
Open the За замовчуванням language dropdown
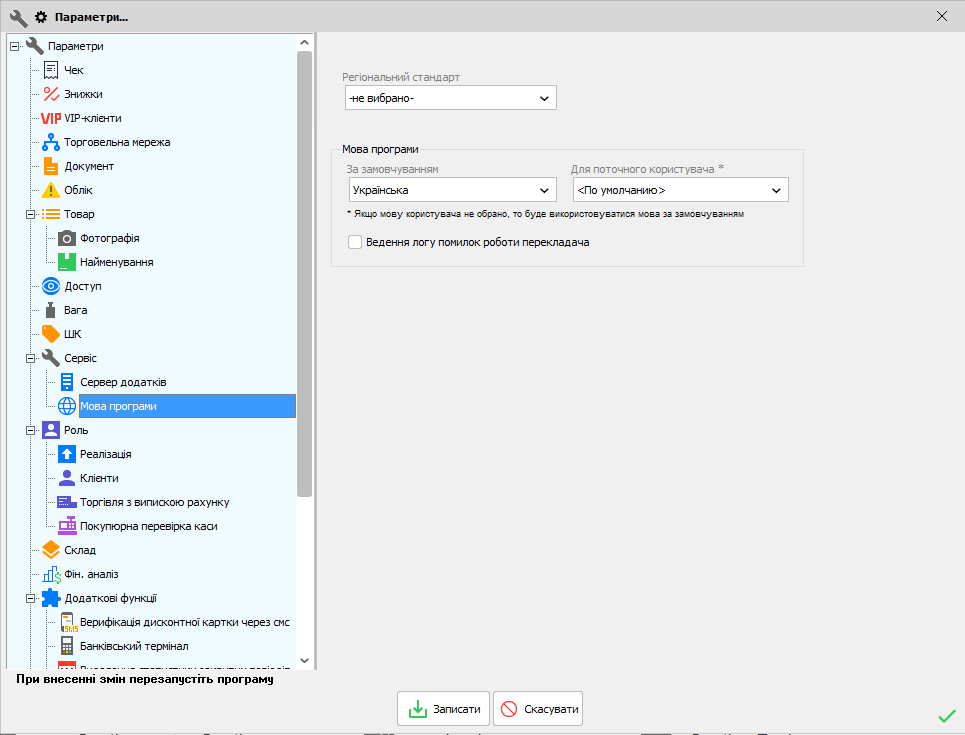pos(452,190)
